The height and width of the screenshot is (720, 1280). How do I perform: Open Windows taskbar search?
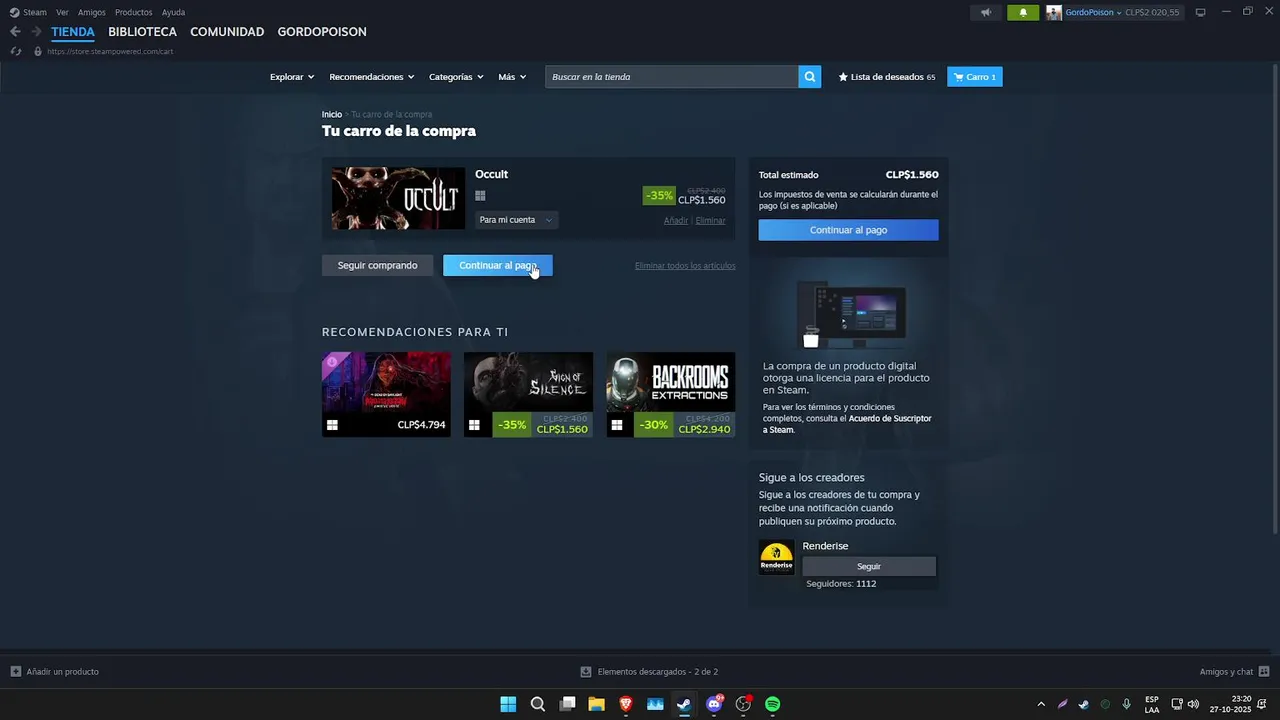click(537, 704)
